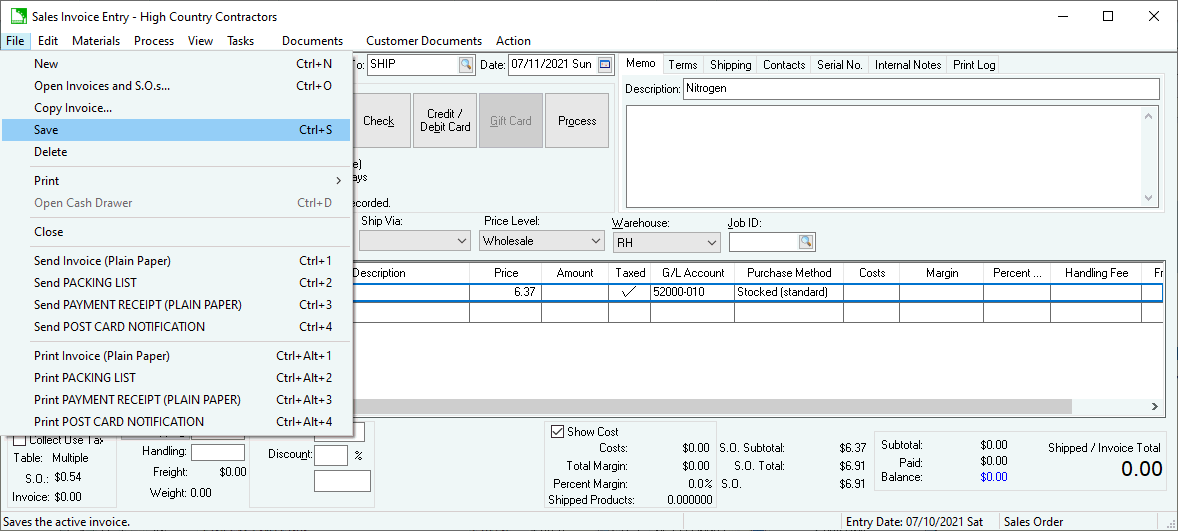
Task: Open the Warehouse dropdown list
Action: 711,243
